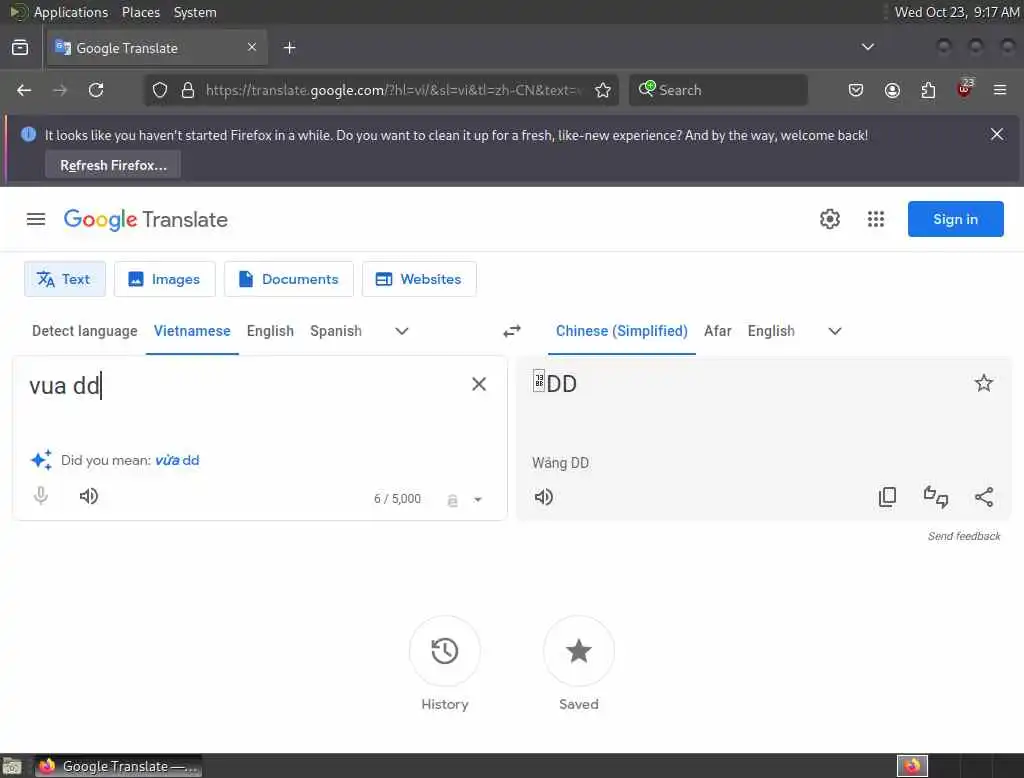Start voice input with microphone icon

(40, 496)
